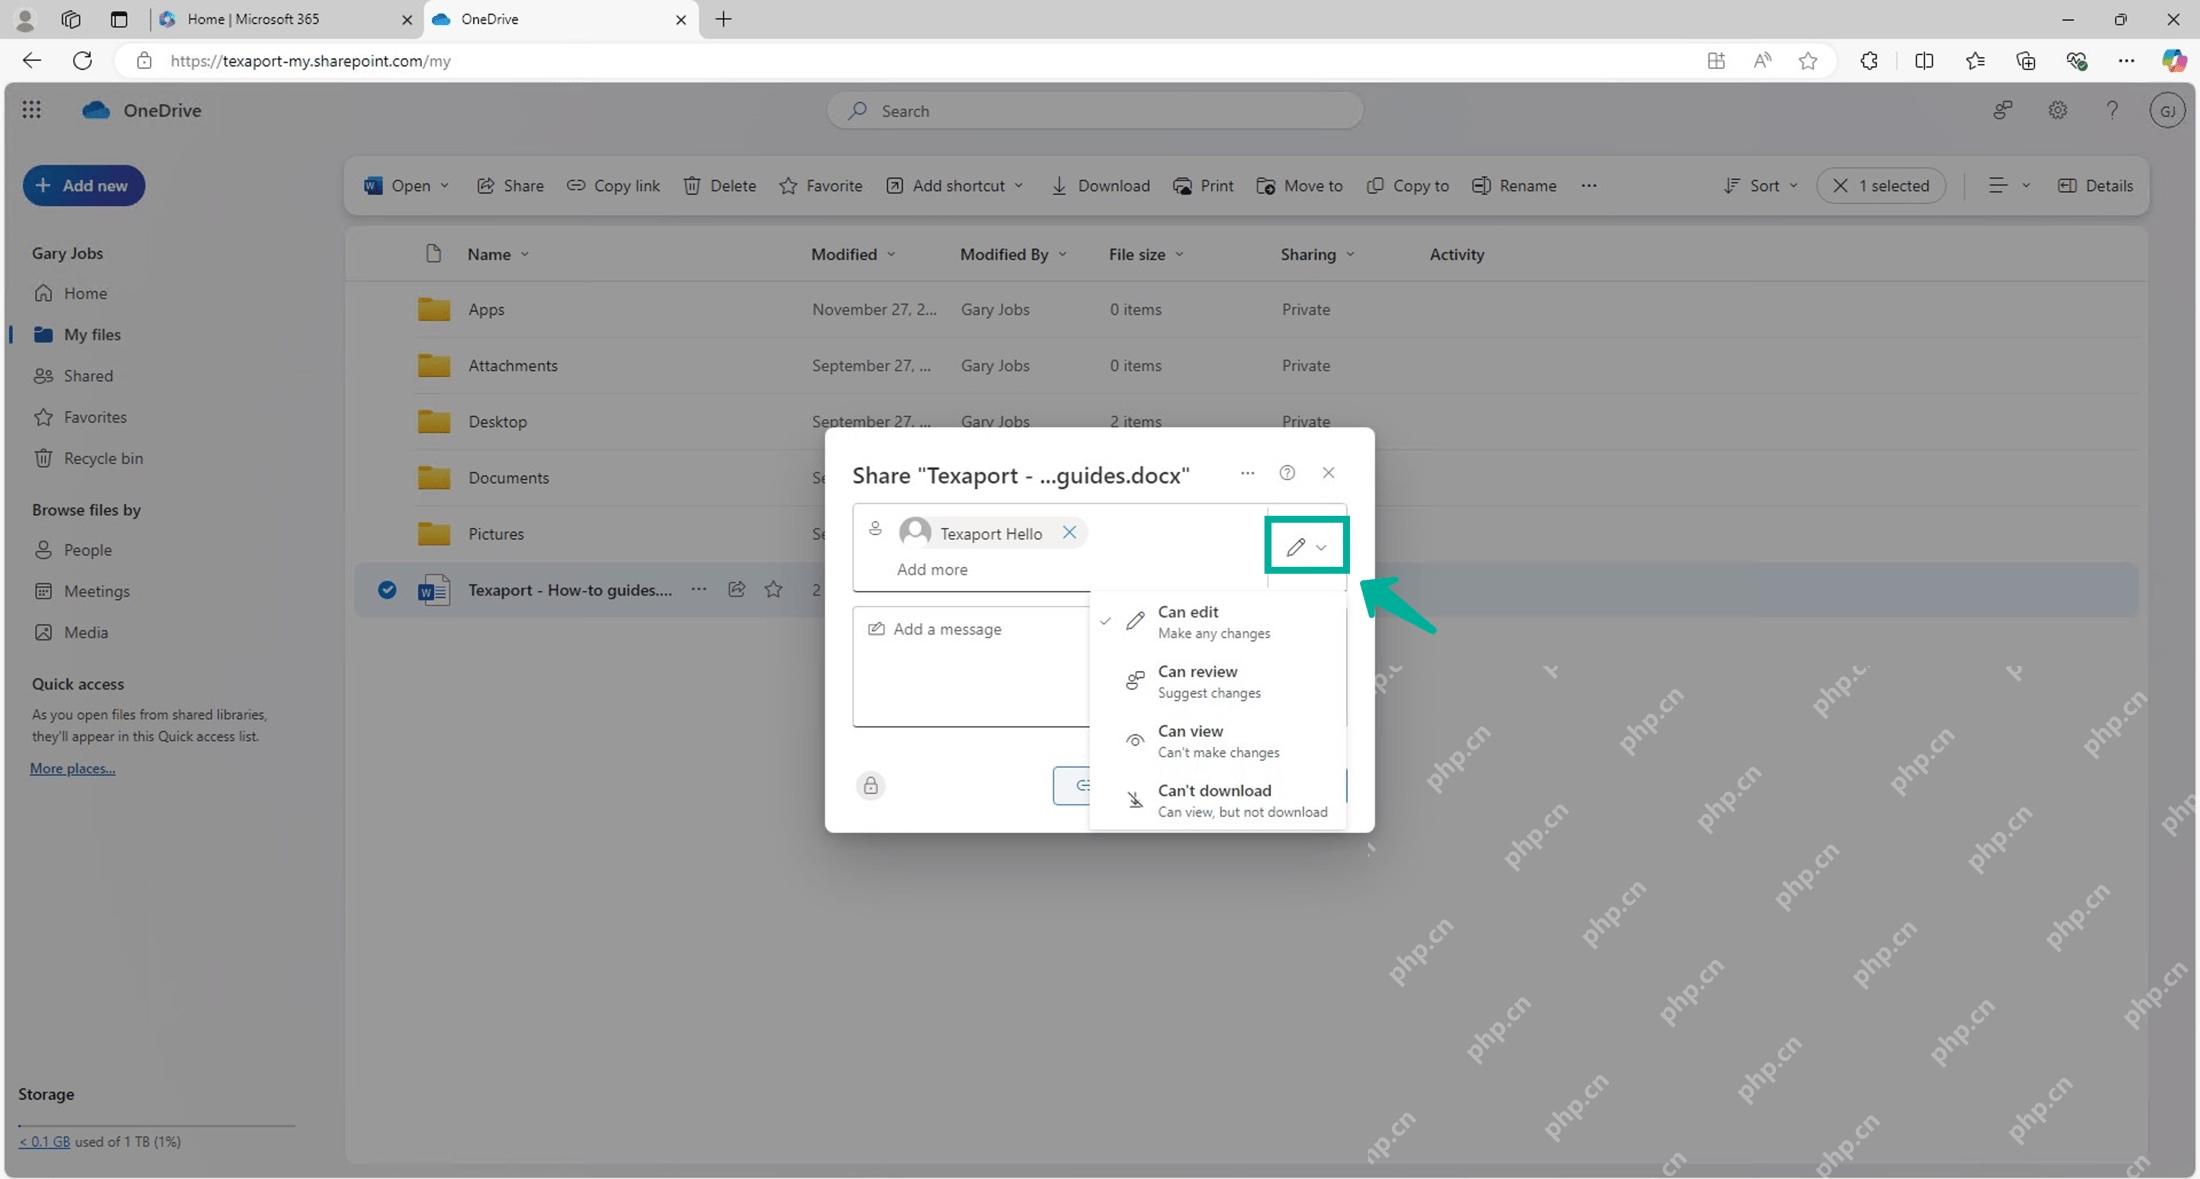2200x1179 pixels.
Task: Click the More places link
Action: click(72, 768)
